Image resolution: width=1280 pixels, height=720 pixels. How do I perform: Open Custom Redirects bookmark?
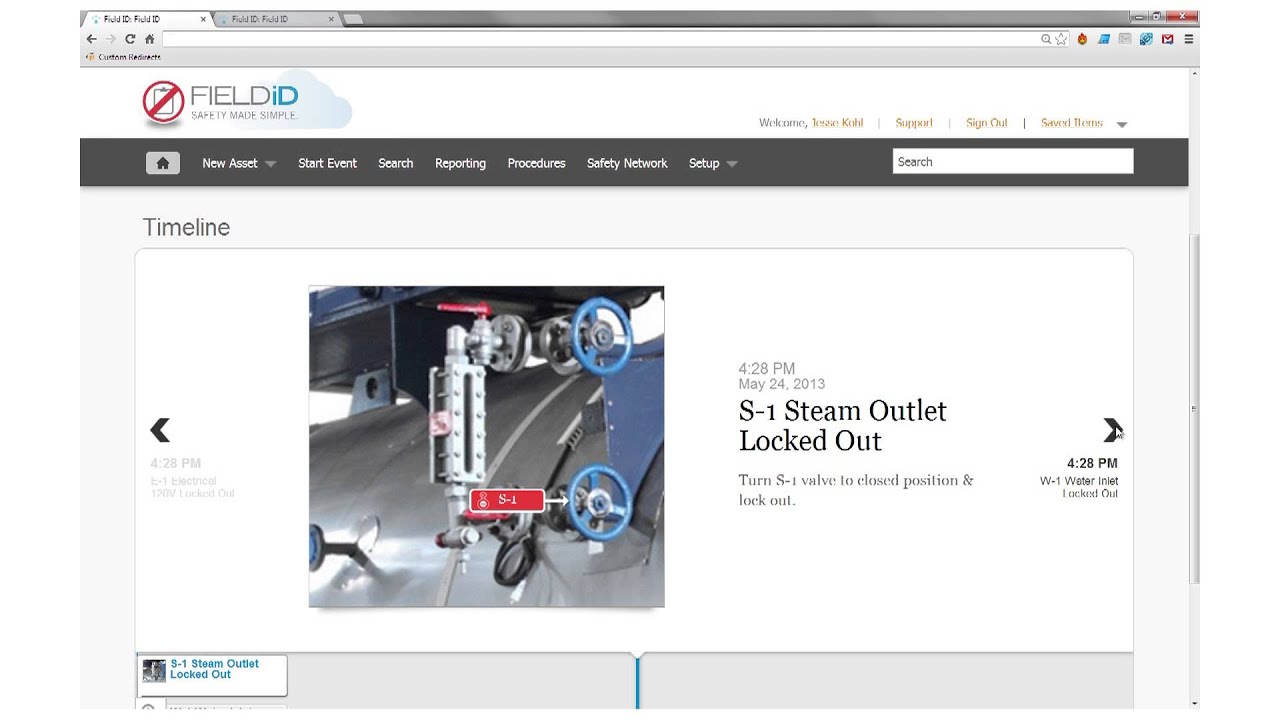pos(124,57)
